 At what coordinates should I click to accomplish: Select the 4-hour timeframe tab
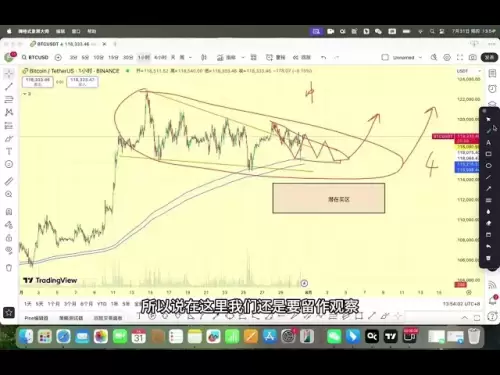(160, 57)
